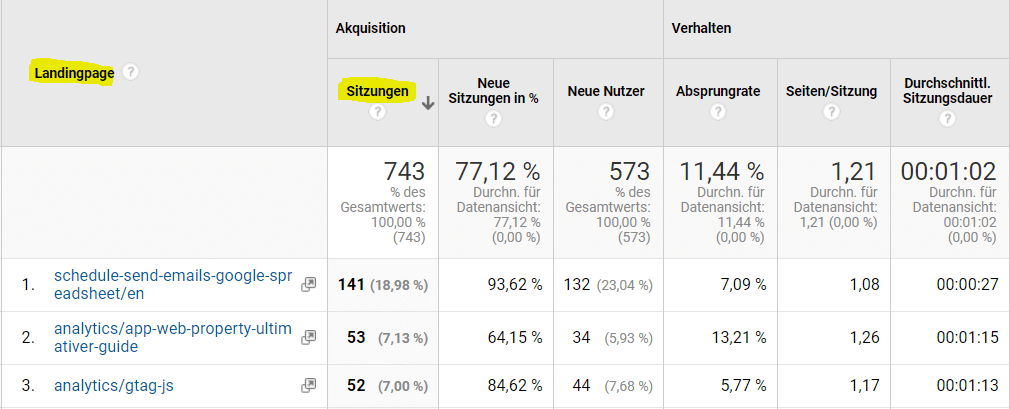Sort by Neue Nutzer column header
Screen dimensions: 1010x409
click(x=605, y=91)
